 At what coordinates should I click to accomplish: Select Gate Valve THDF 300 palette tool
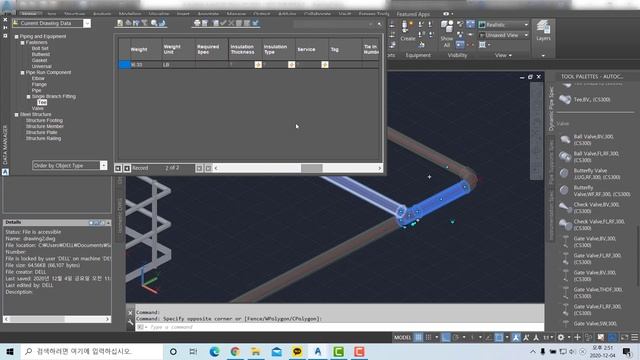592,293
